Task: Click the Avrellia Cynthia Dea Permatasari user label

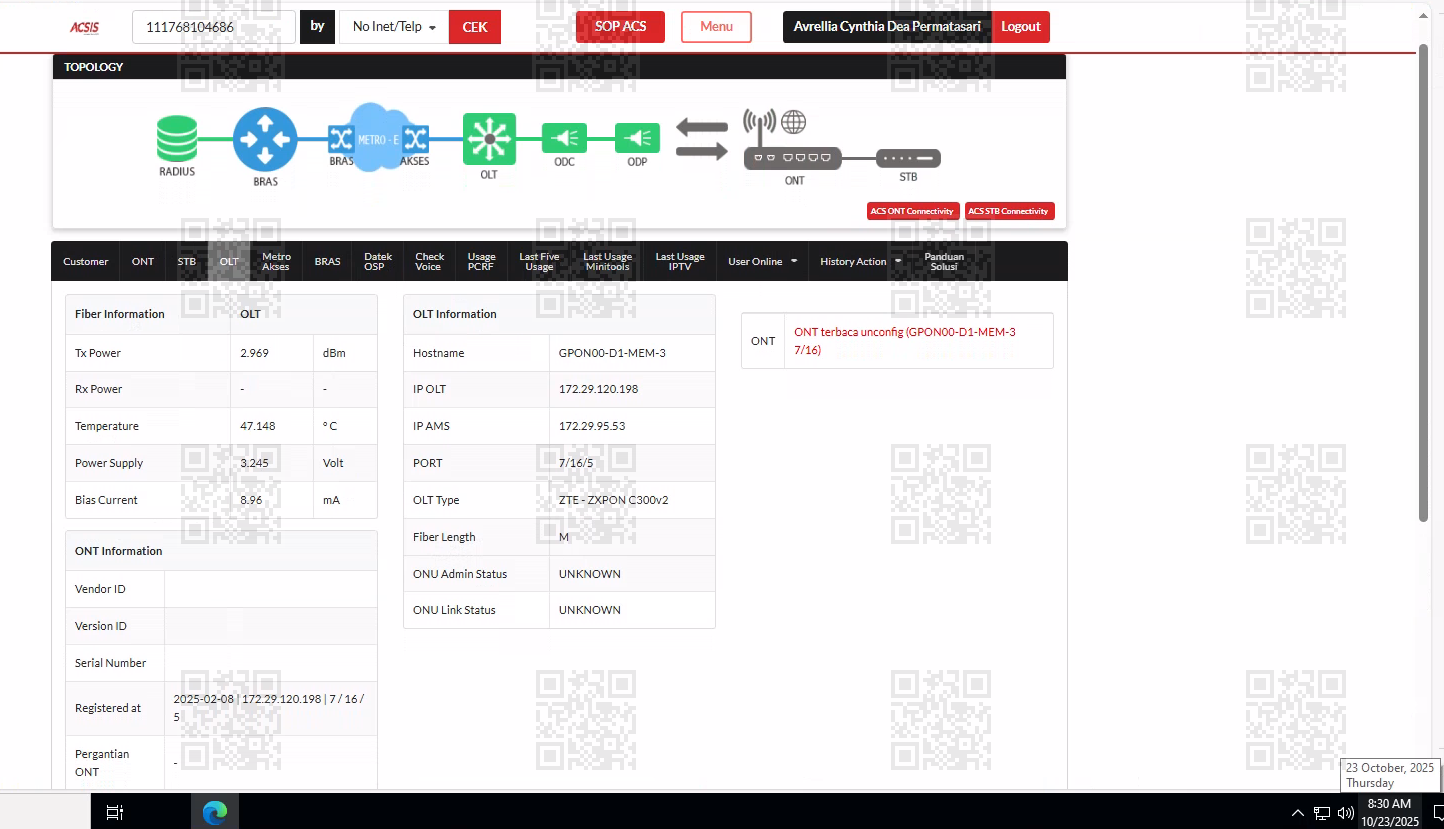Action: 887,27
